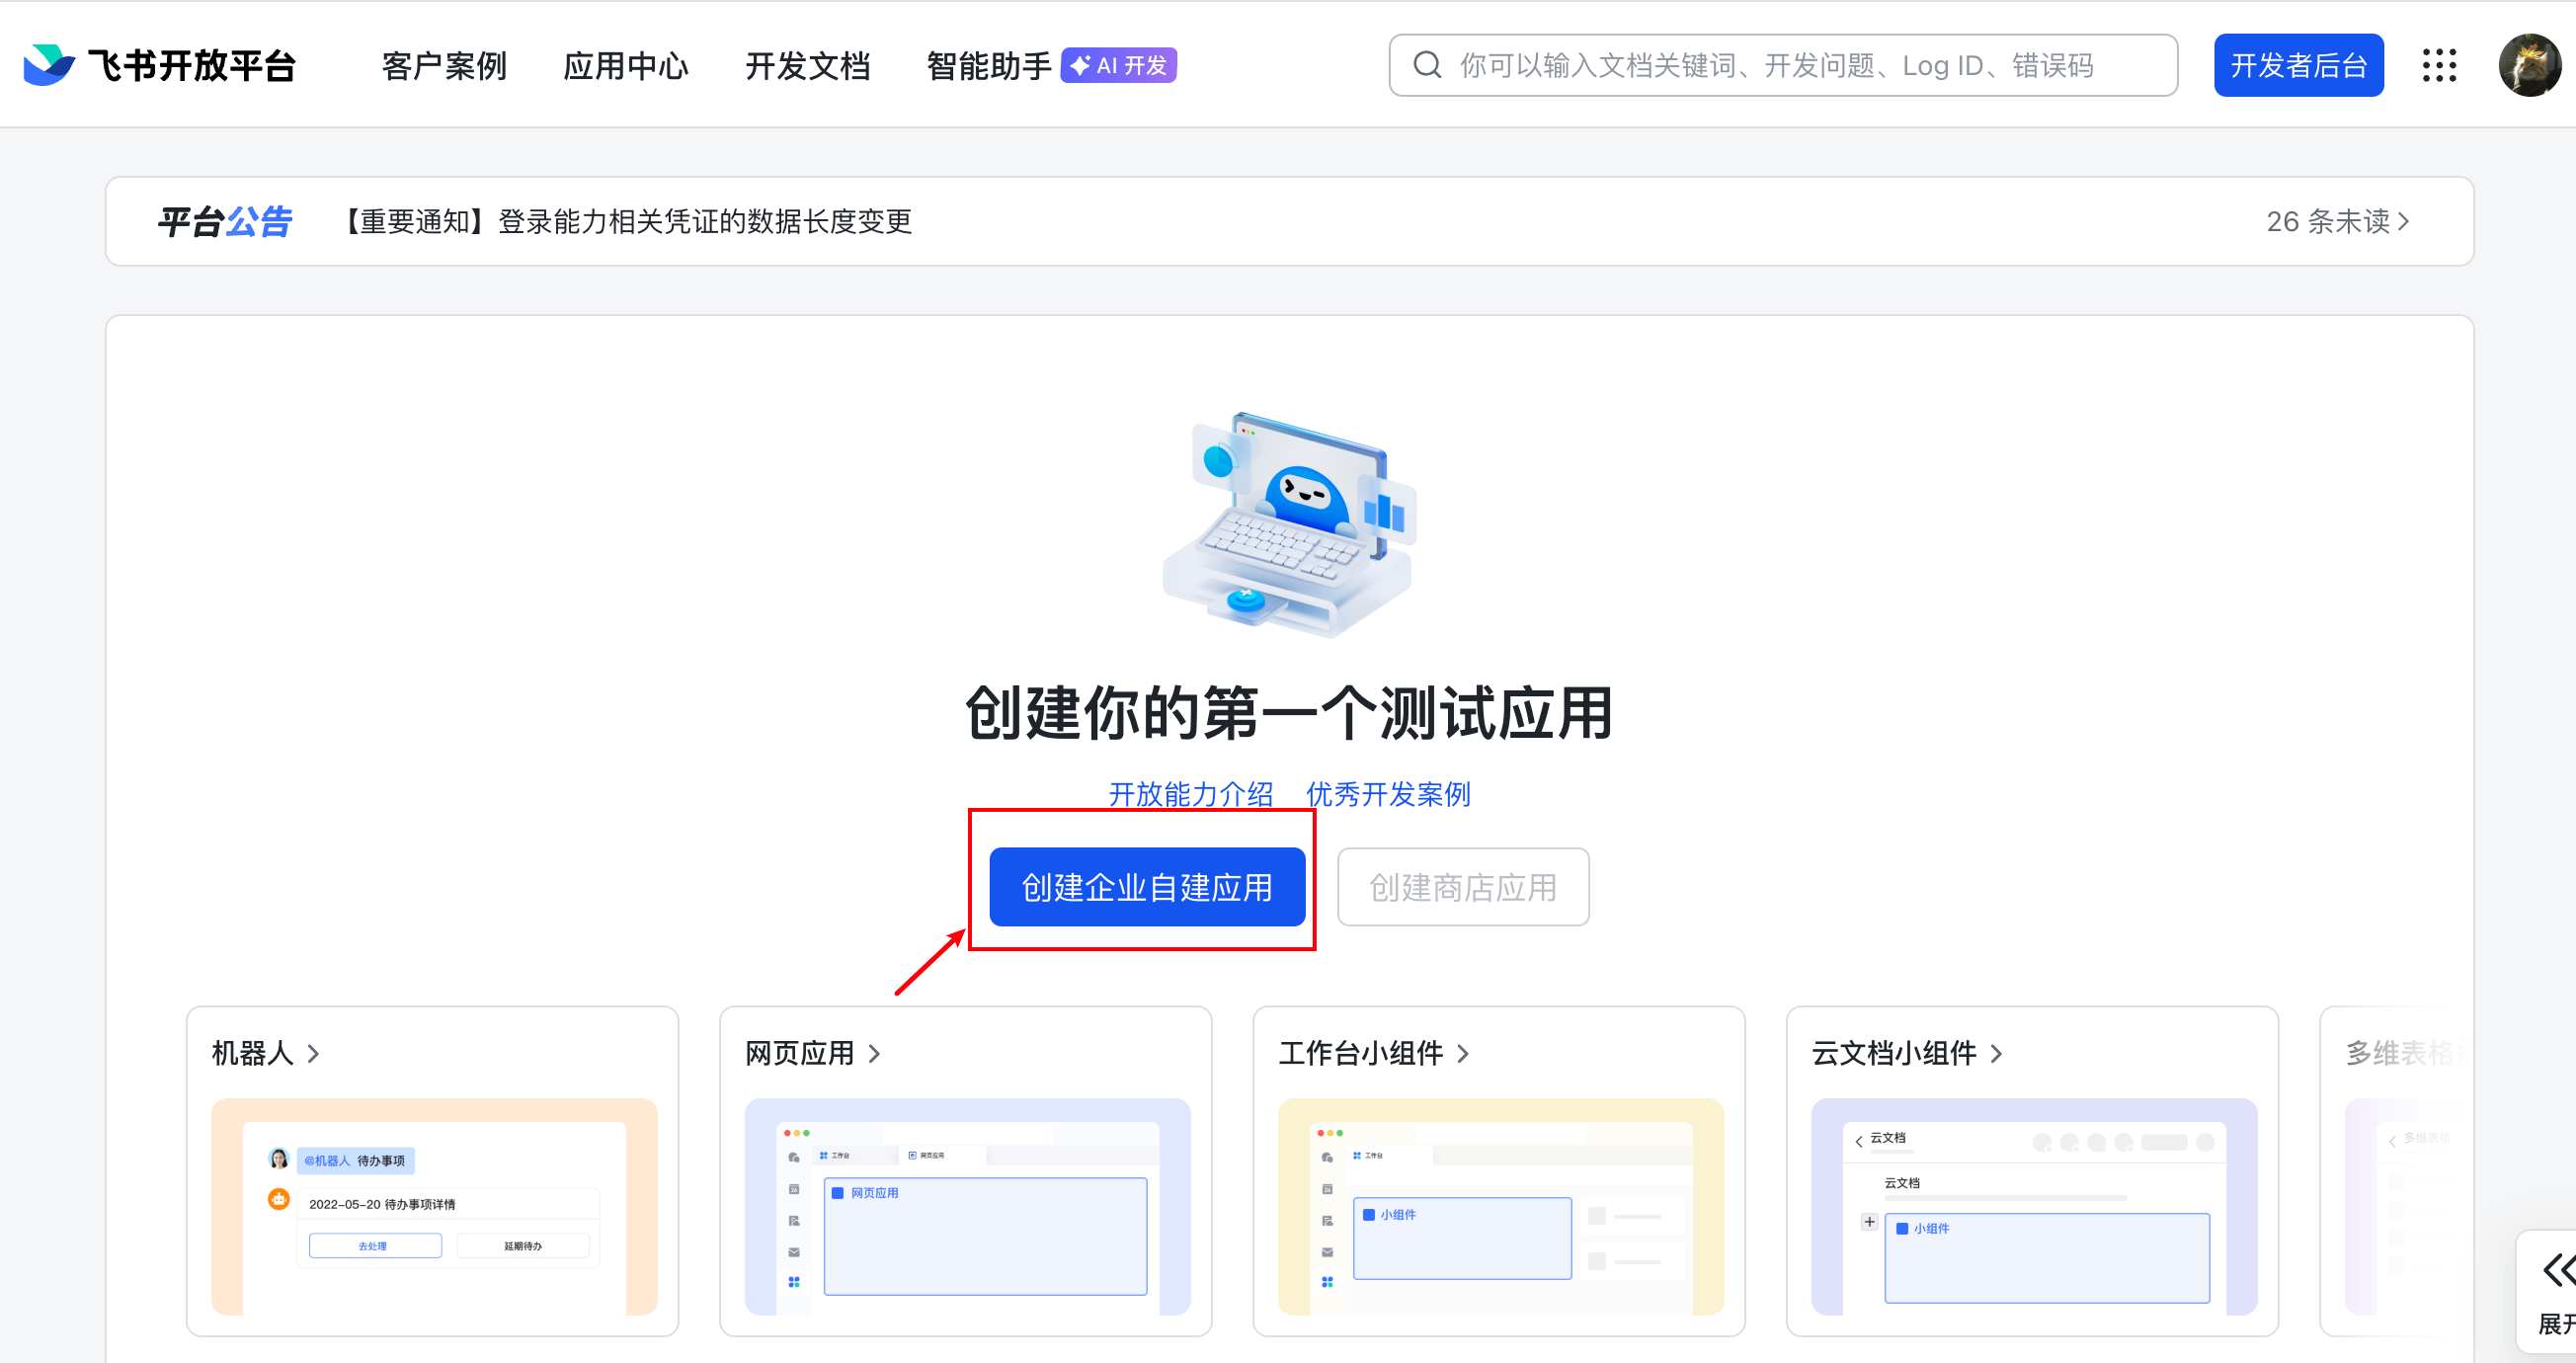
Task: Open the 机器人 preview thumbnail
Action: (434, 1205)
